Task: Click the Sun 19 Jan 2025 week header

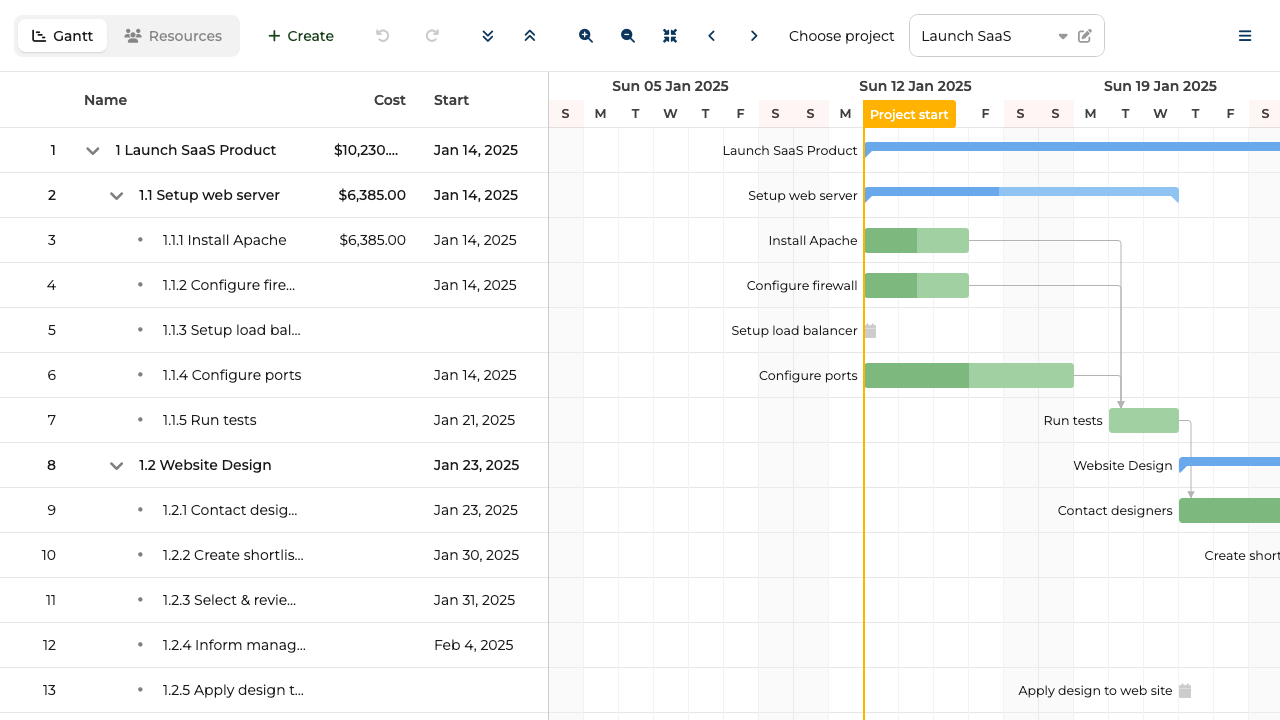Action: [1160, 86]
